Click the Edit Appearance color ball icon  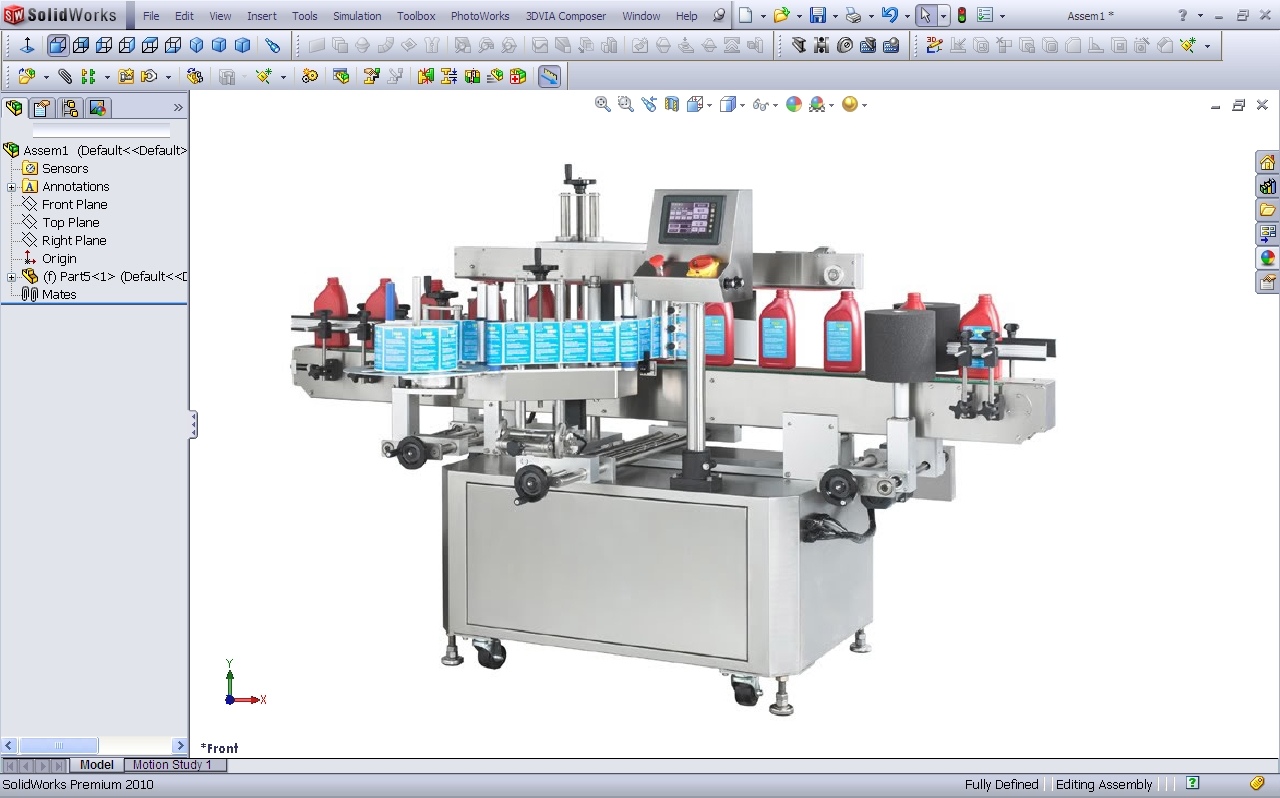793,104
